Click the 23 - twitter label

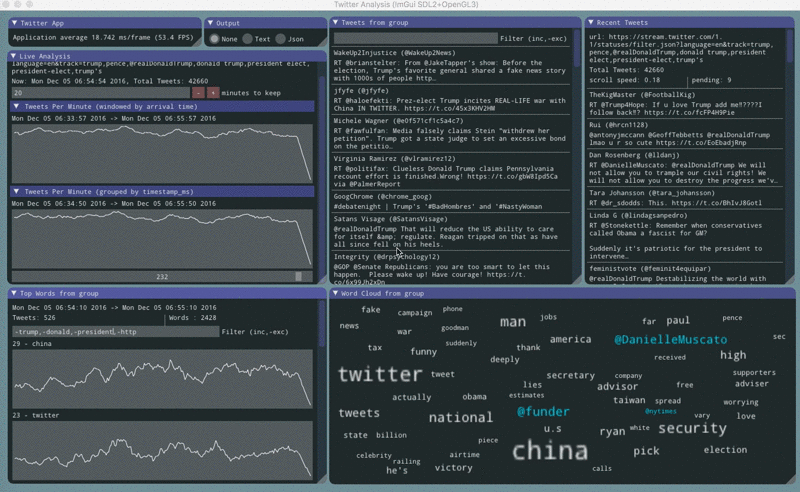pos(36,415)
